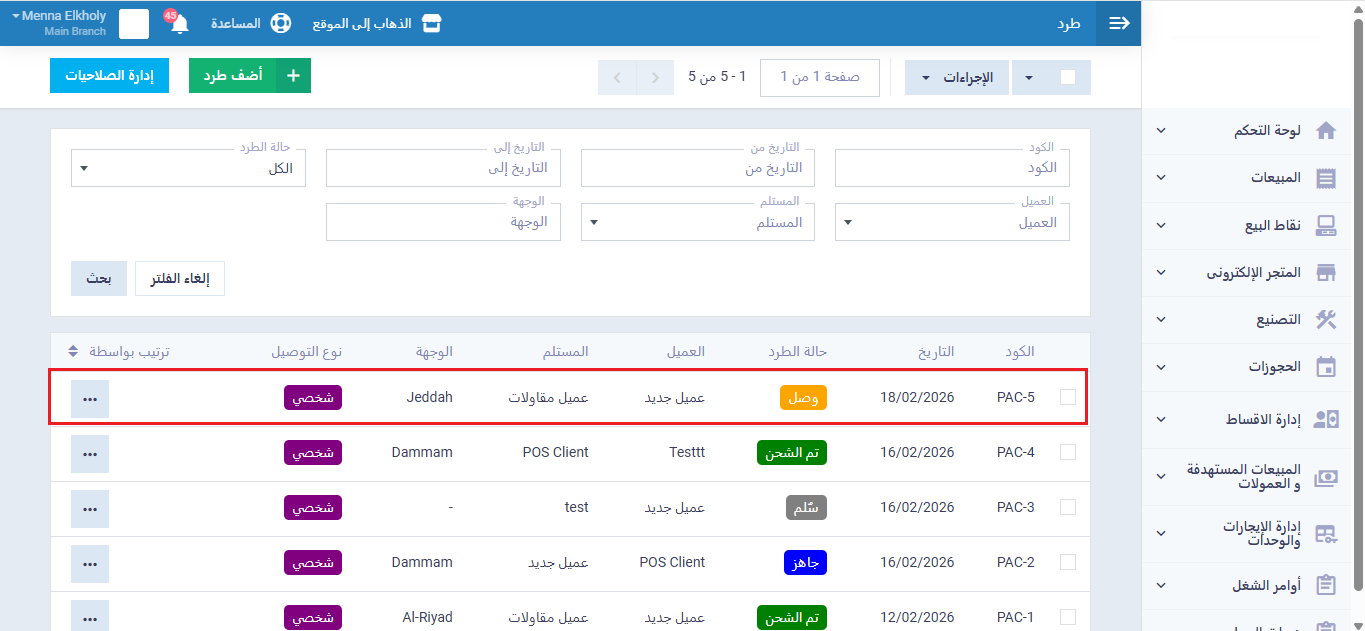Open the الإجراءات actions dropdown
This screenshot has width=1365, height=631.
(x=956, y=77)
